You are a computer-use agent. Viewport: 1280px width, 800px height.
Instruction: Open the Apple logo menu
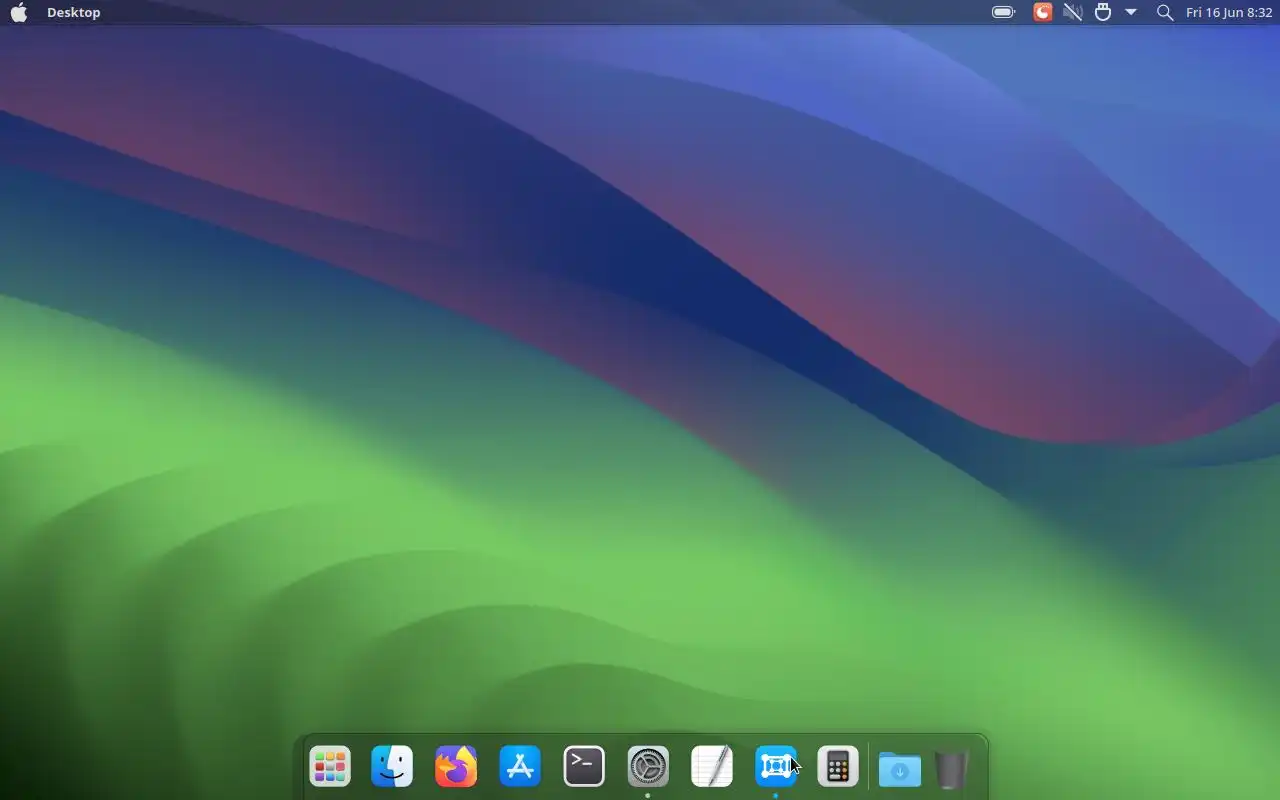19,12
